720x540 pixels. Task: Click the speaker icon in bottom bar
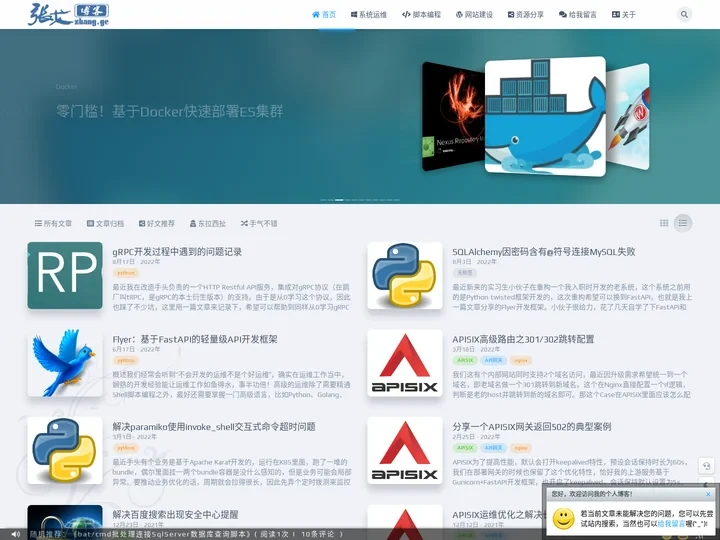tap(16, 534)
